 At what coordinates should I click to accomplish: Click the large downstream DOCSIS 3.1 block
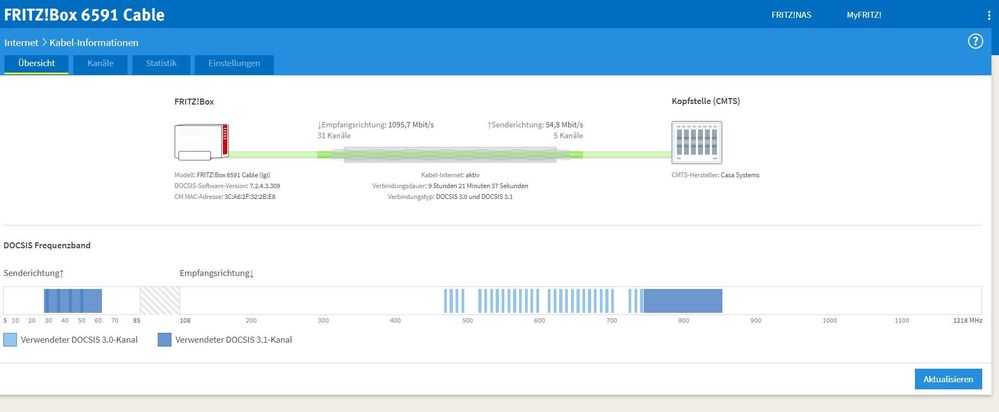tap(682, 301)
